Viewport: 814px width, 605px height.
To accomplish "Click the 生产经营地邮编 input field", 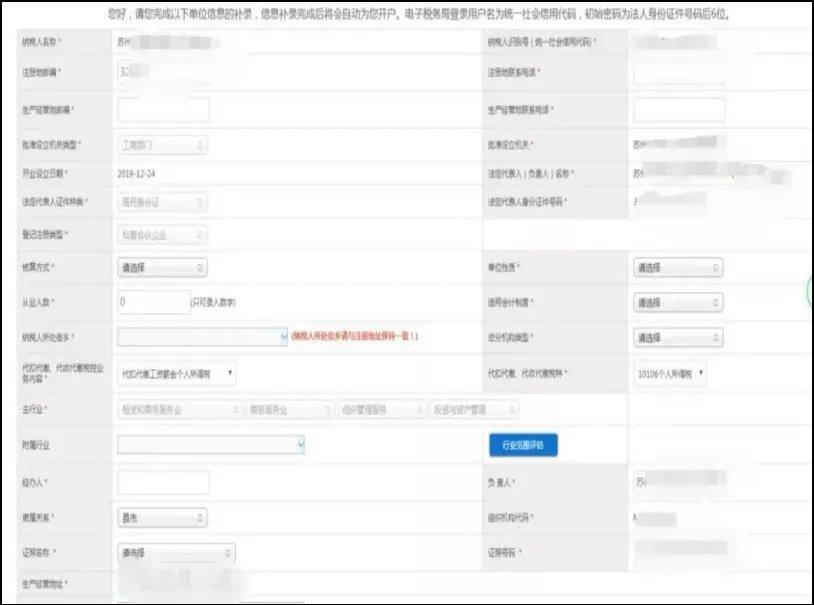I will 164,110.
